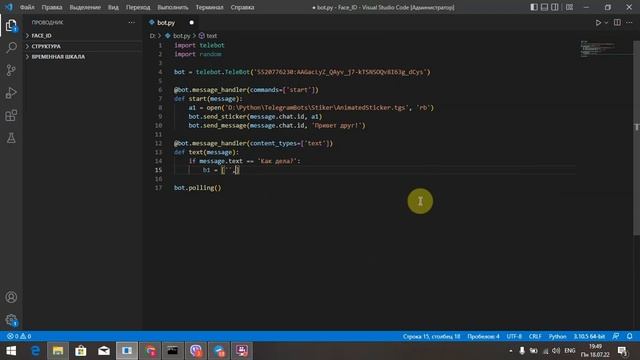Toggle secondary side bar visibility
Image resolution: width=640 pixels, height=360 pixels.
[555, 7]
